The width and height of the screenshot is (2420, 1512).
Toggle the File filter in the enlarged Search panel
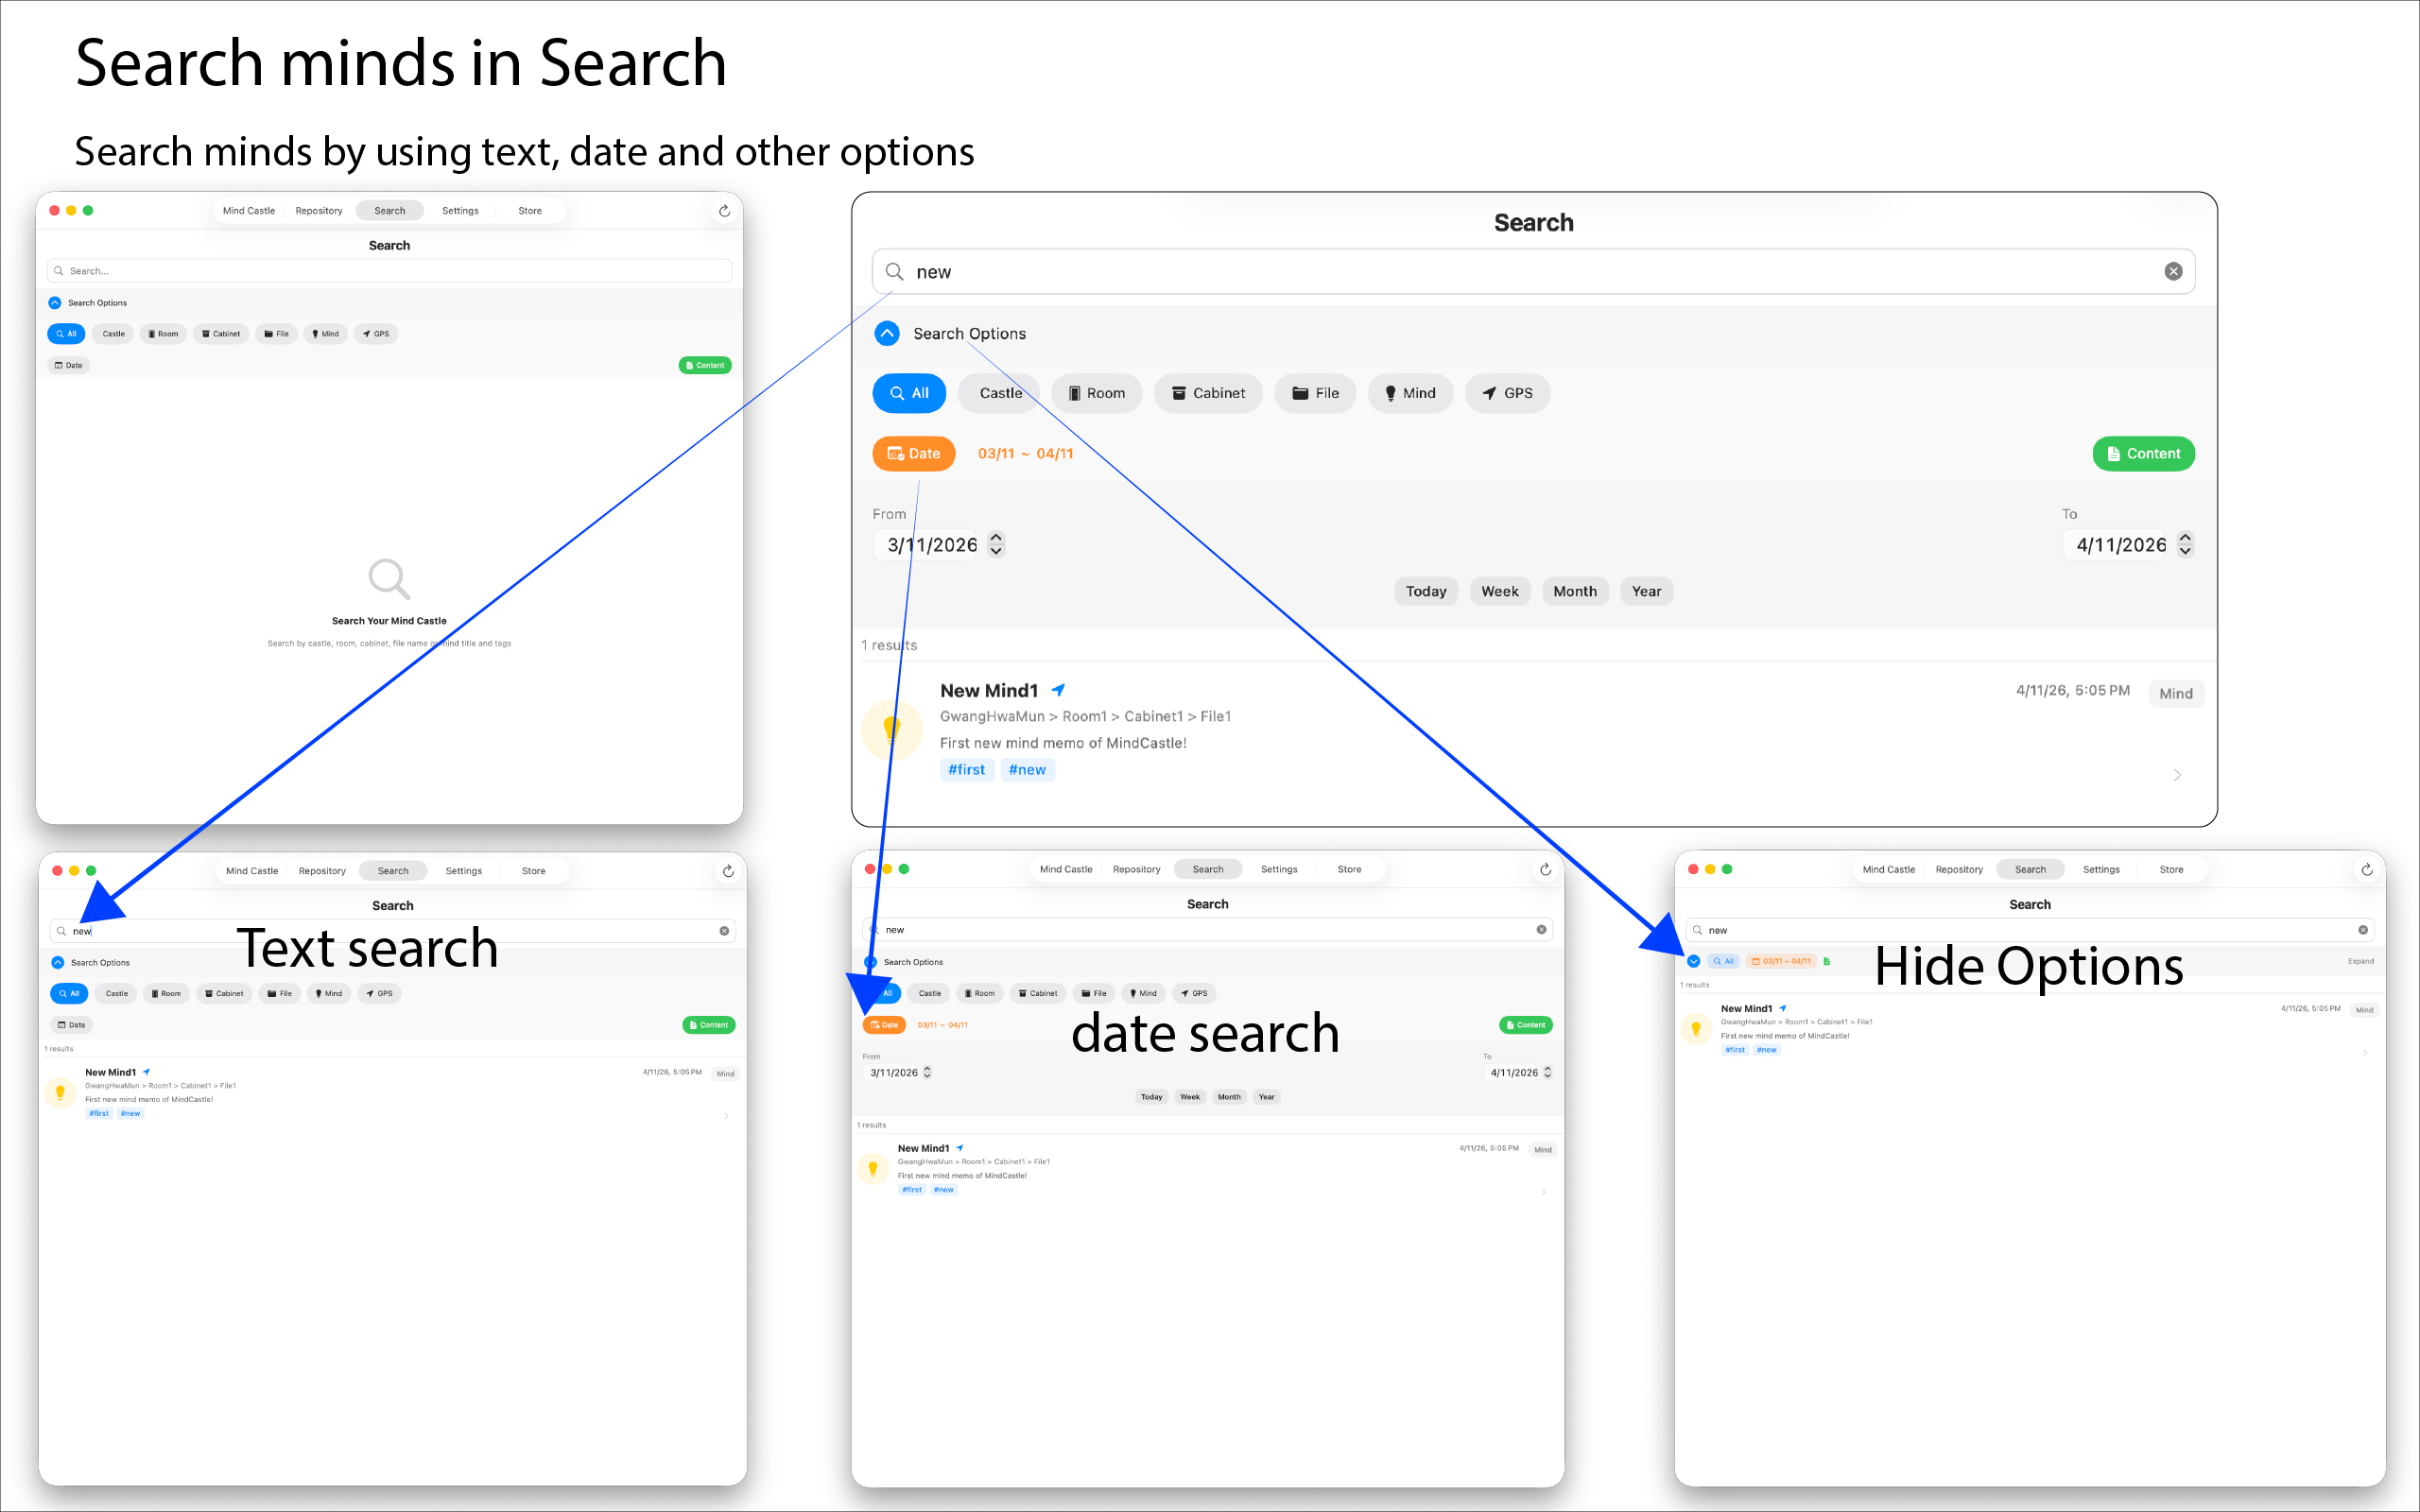[1315, 393]
